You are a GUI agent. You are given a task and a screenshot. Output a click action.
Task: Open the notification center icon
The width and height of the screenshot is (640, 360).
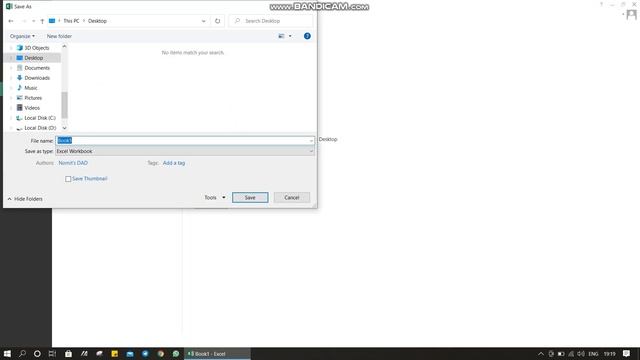point(627,353)
